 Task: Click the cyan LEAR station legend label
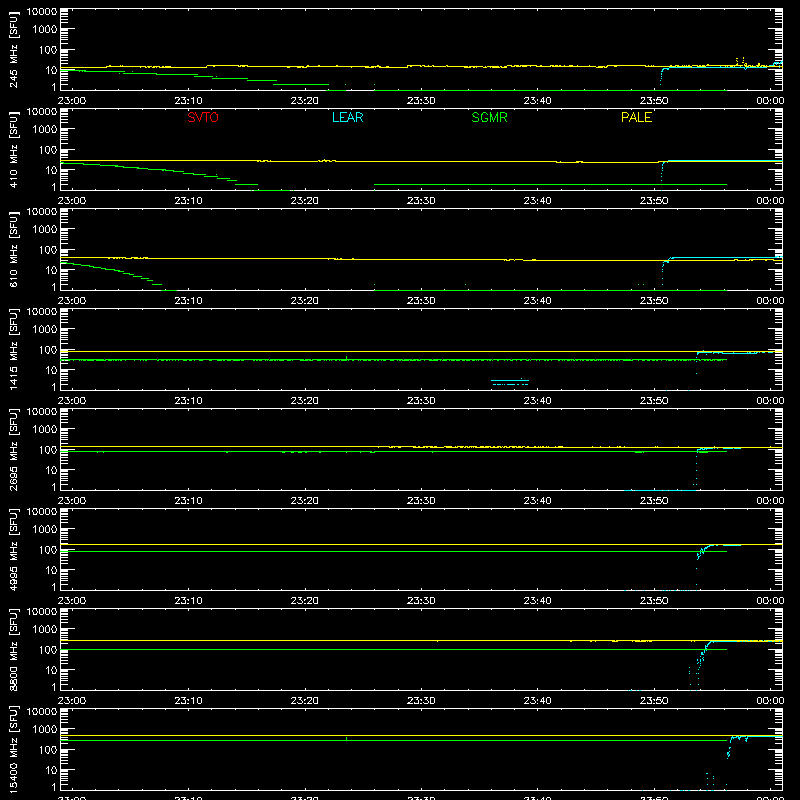tap(347, 117)
